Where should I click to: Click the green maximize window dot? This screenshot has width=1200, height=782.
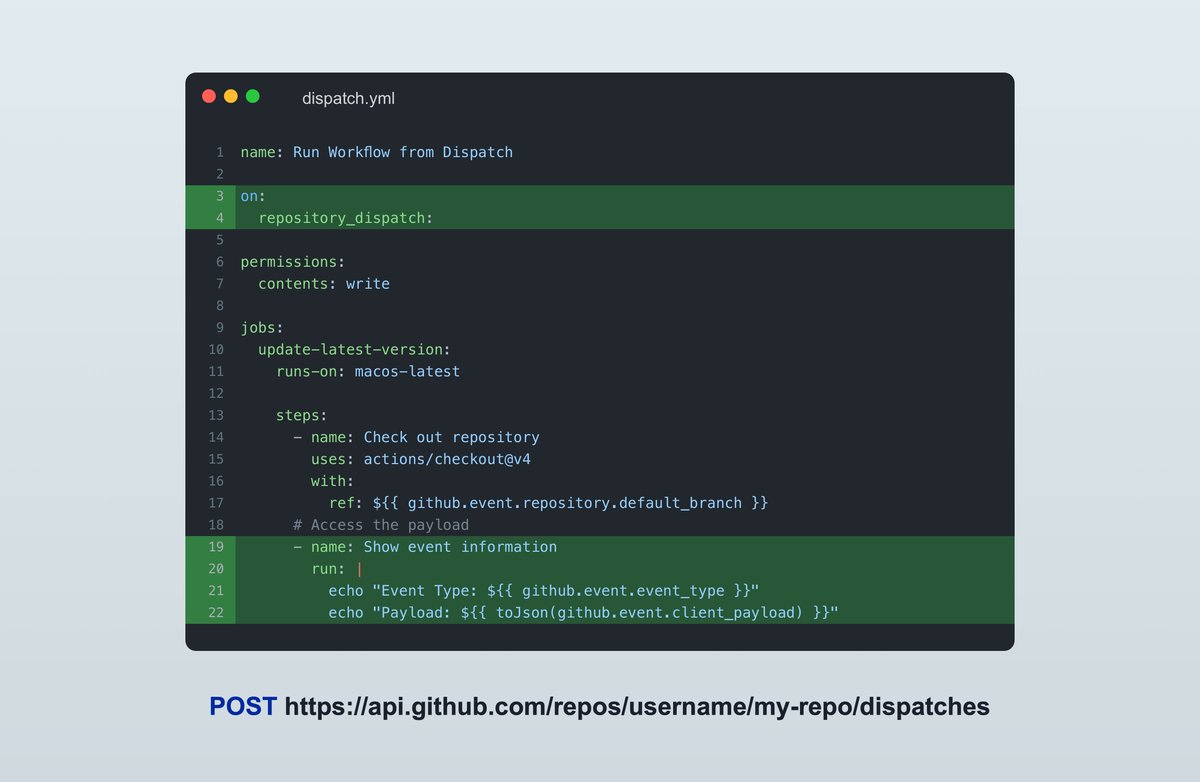[253, 97]
